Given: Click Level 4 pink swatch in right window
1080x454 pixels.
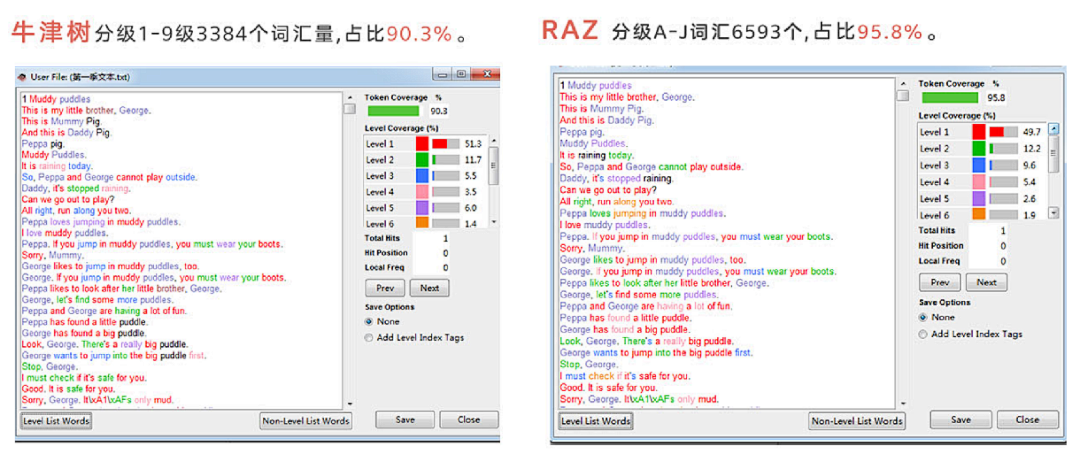Looking at the screenshot, I should pyautogui.click(x=979, y=182).
